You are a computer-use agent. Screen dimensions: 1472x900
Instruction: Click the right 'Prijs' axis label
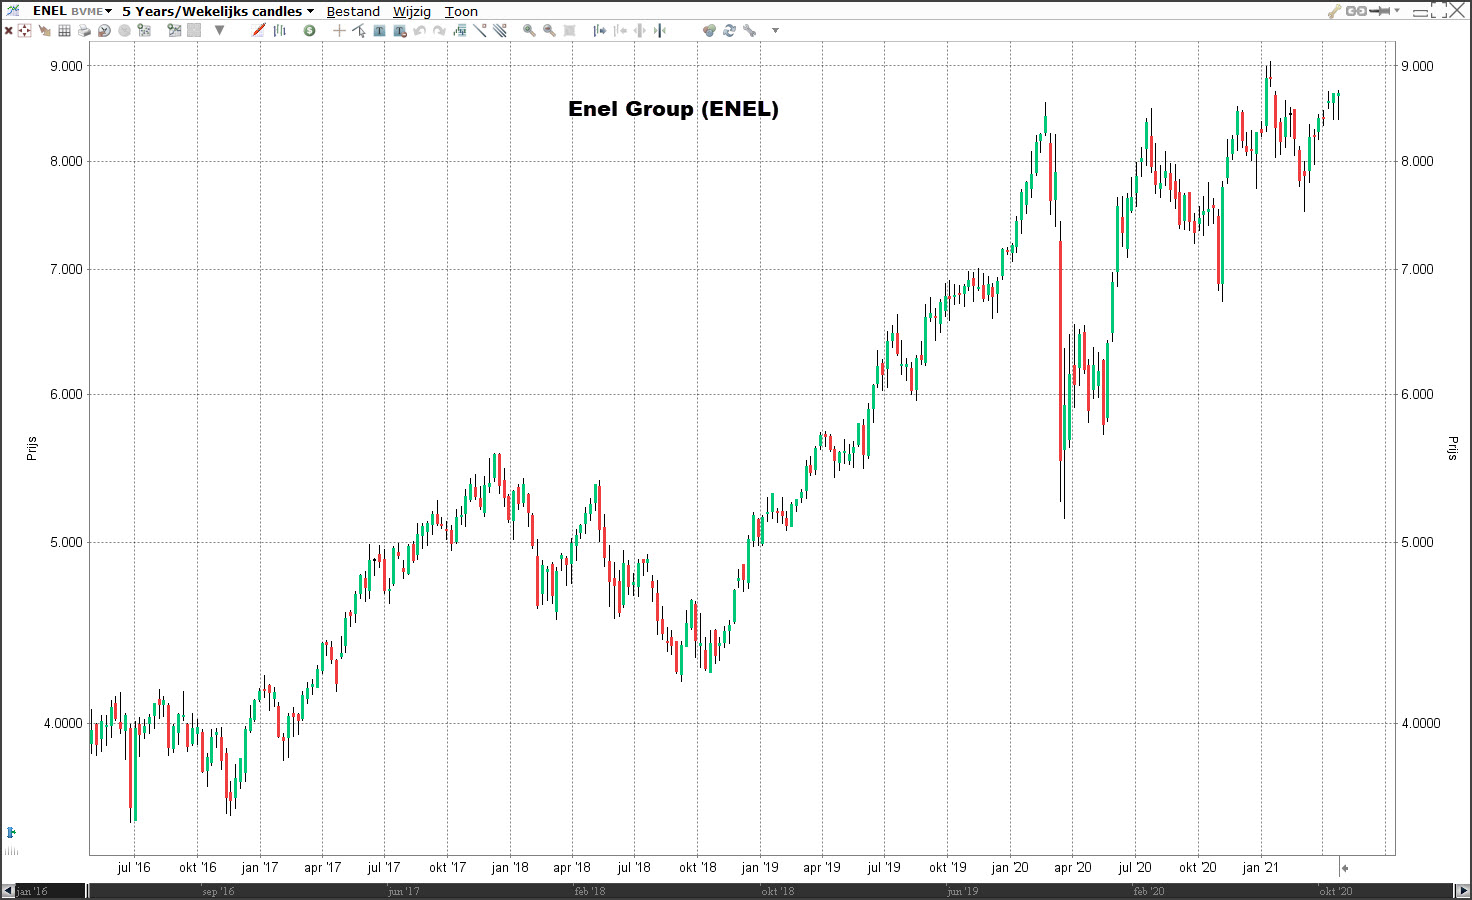(1452, 448)
